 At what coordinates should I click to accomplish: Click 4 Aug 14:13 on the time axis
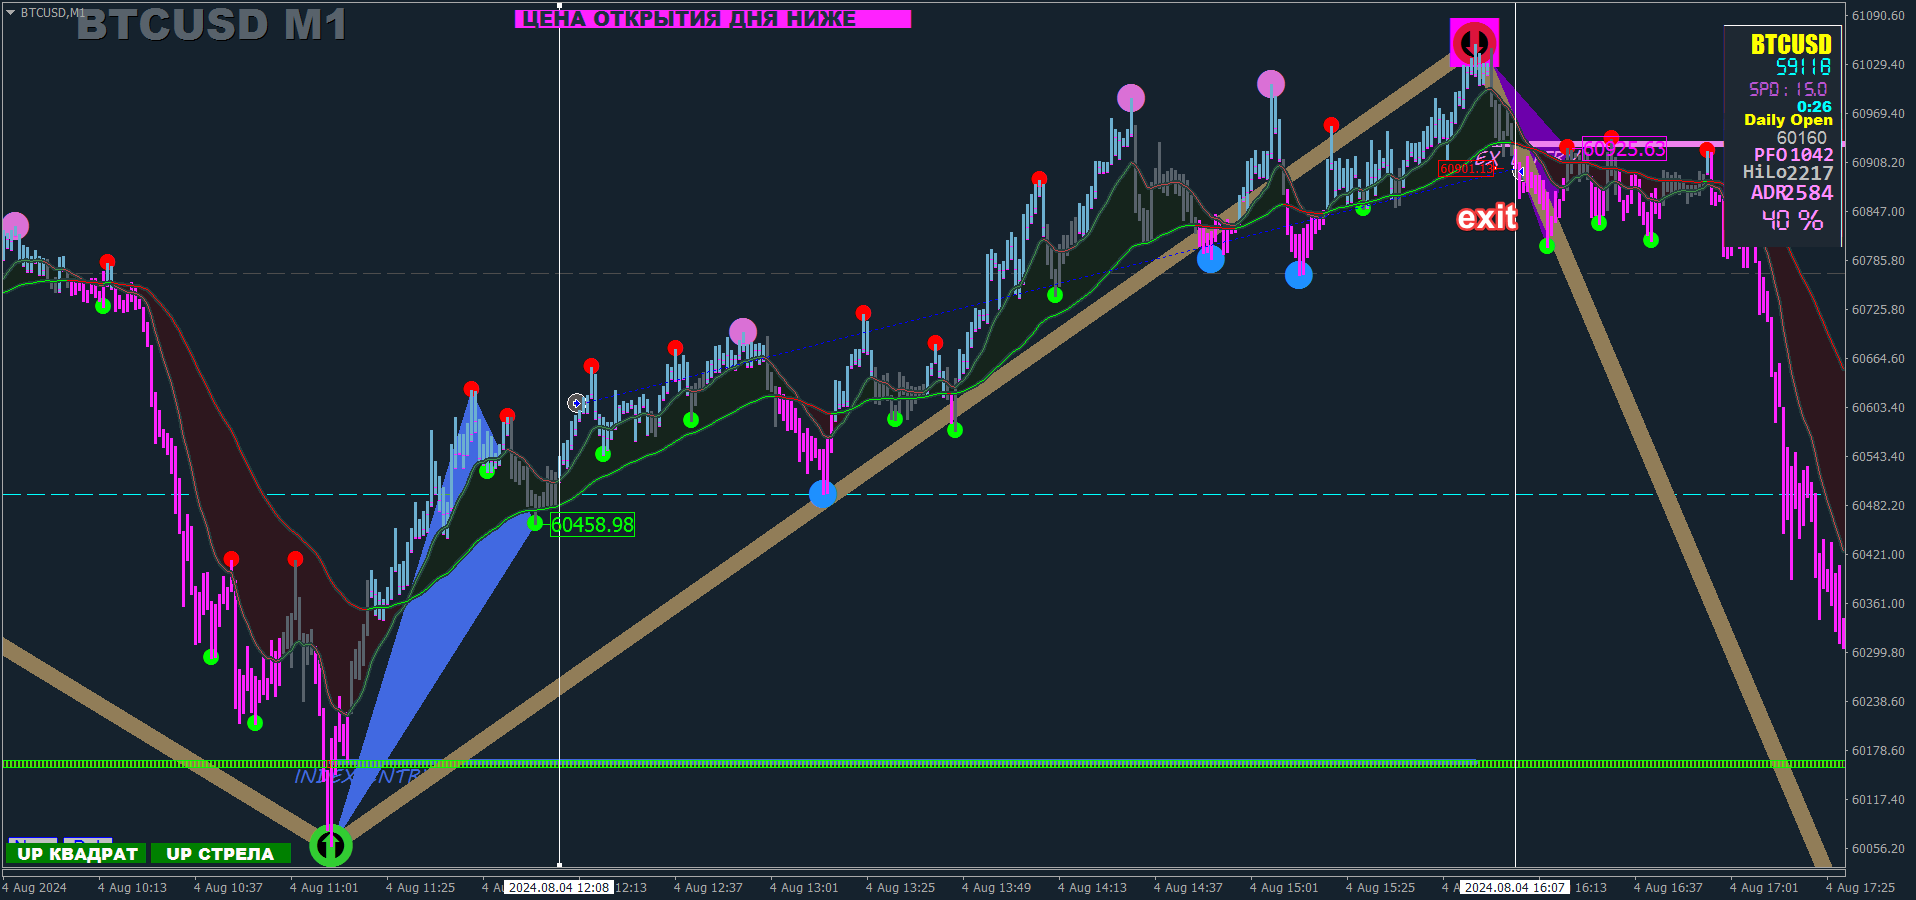(1092, 888)
